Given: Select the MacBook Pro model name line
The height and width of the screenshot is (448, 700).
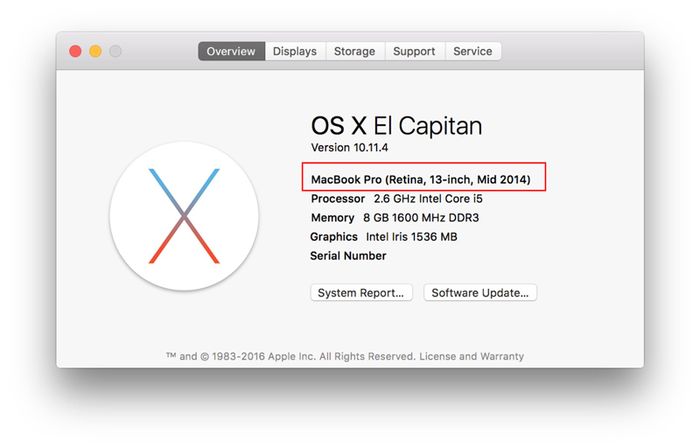Looking at the screenshot, I should 421,179.
